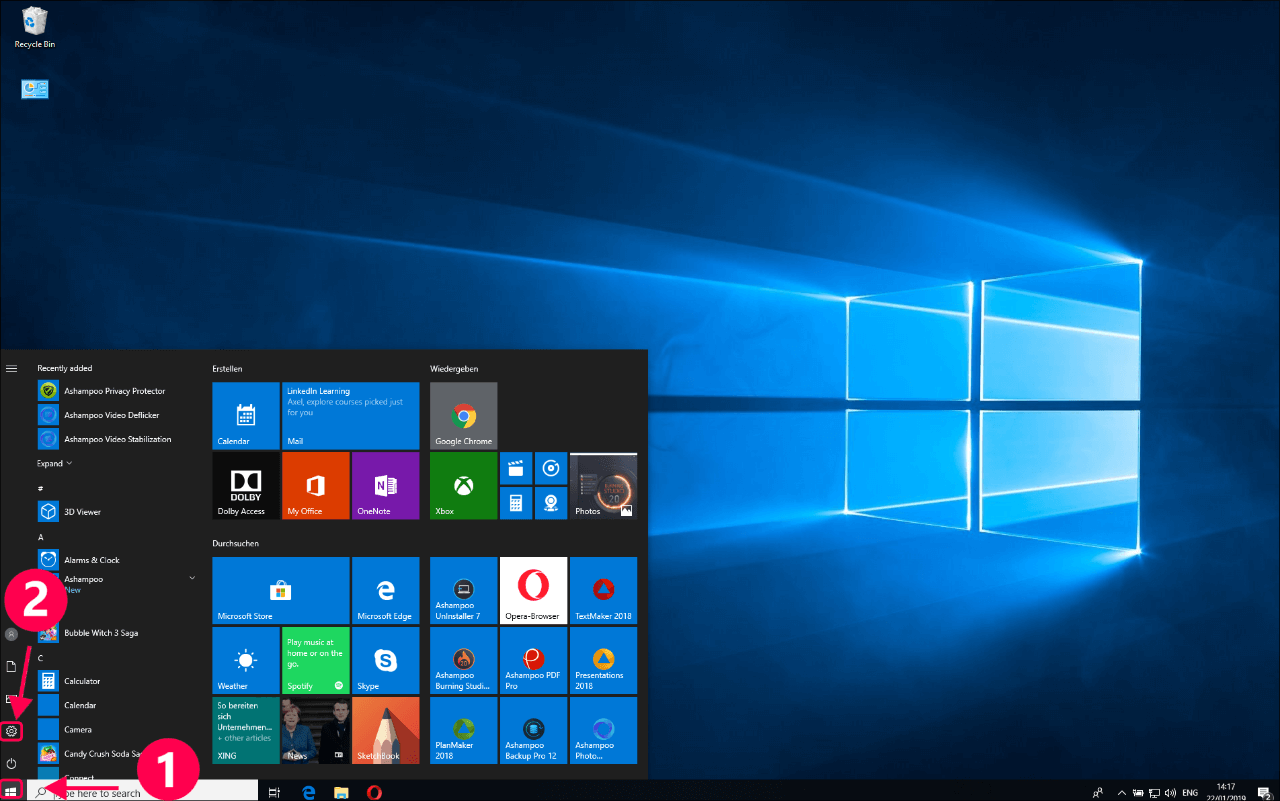The height and width of the screenshot is (801, 1280).
Task: Open the volume control in system tray
Action: coord(1169,792)
